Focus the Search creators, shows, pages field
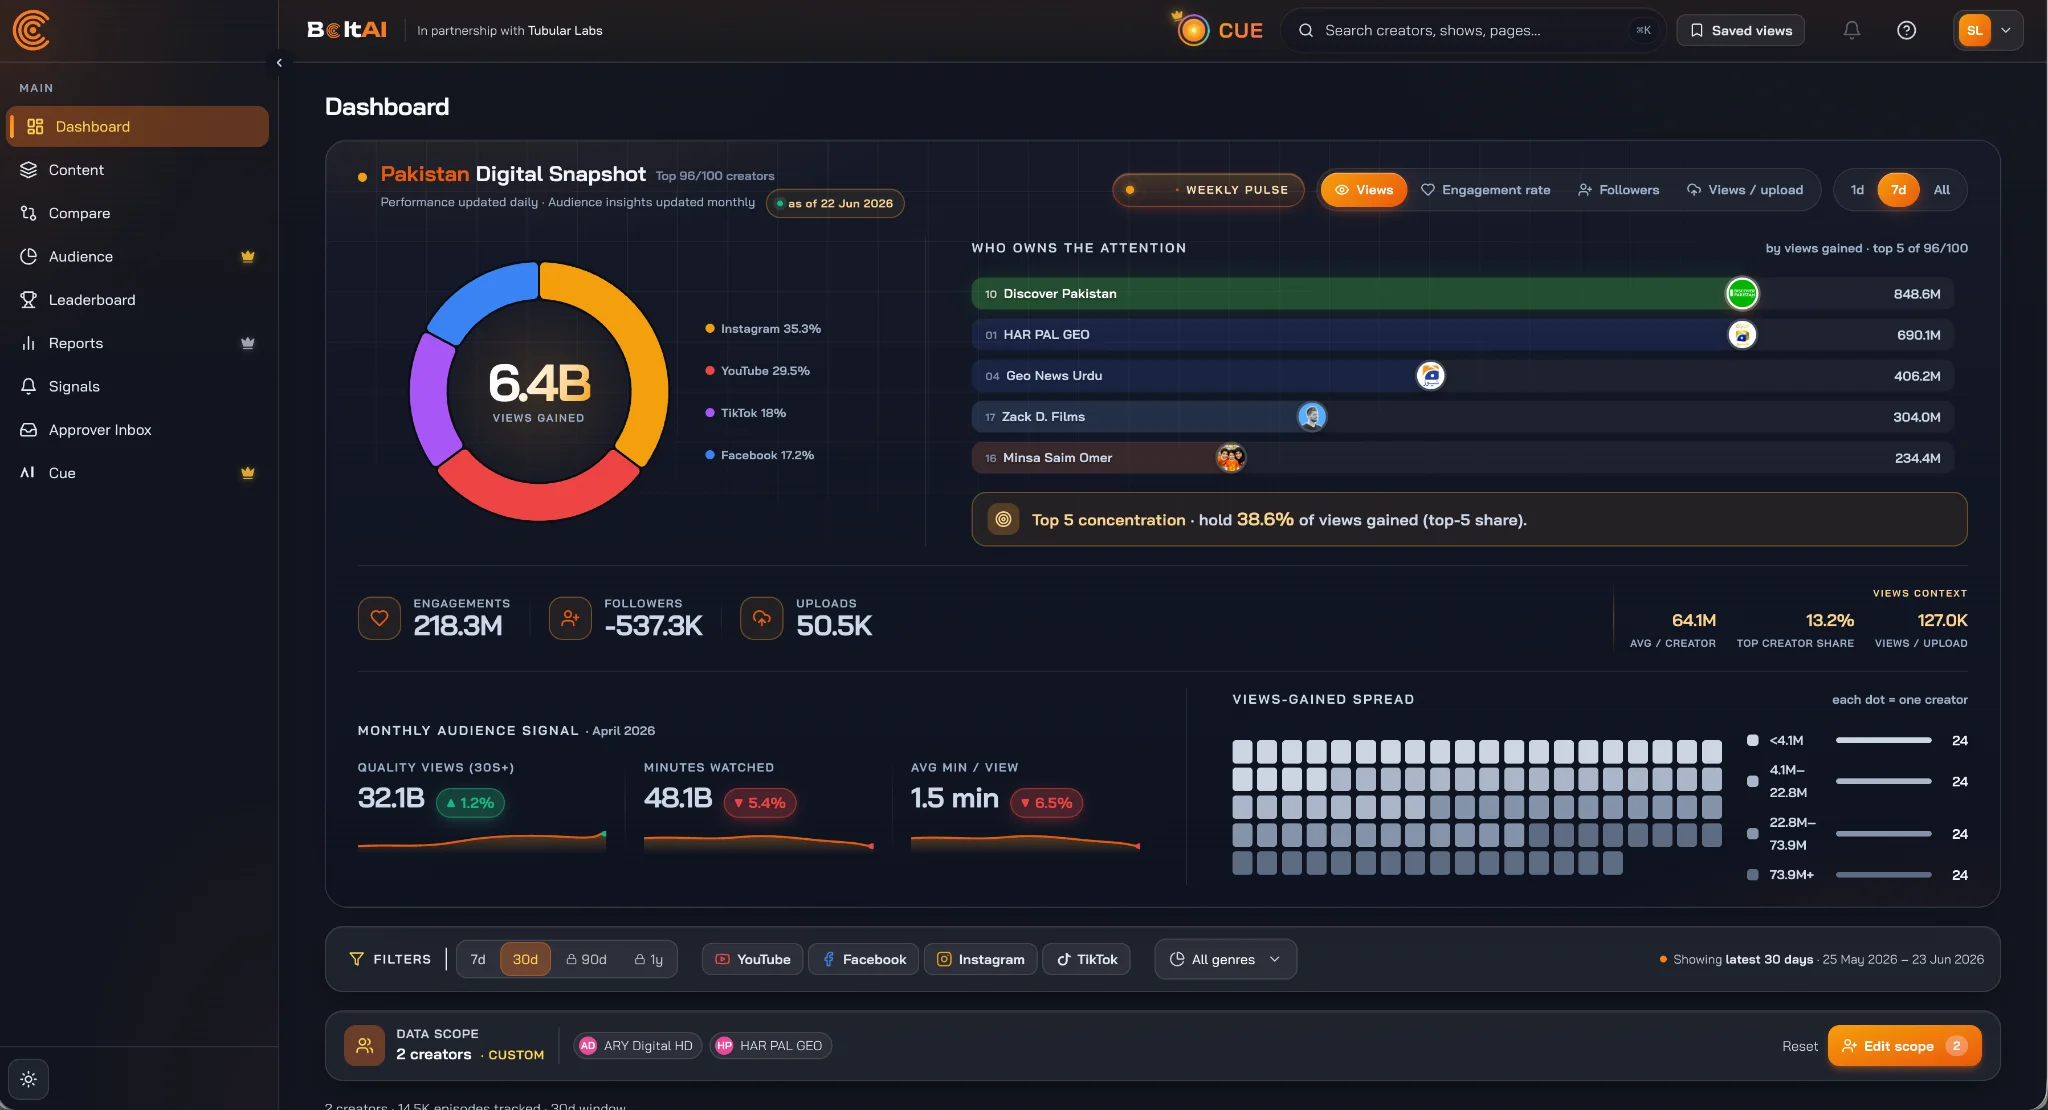Image resolution: width=2048 pixels, height=1110 pixels. tap(1474, 31)
